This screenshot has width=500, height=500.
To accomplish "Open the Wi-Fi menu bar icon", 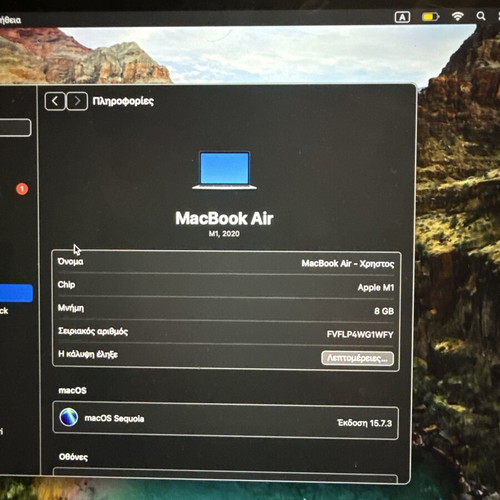I will 458,16.
